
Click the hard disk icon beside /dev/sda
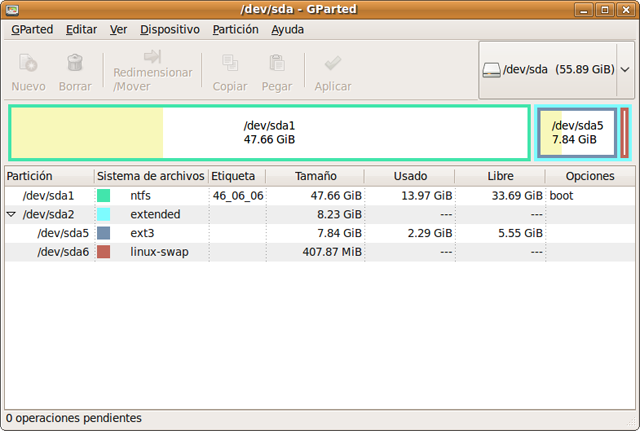[494, 70]
